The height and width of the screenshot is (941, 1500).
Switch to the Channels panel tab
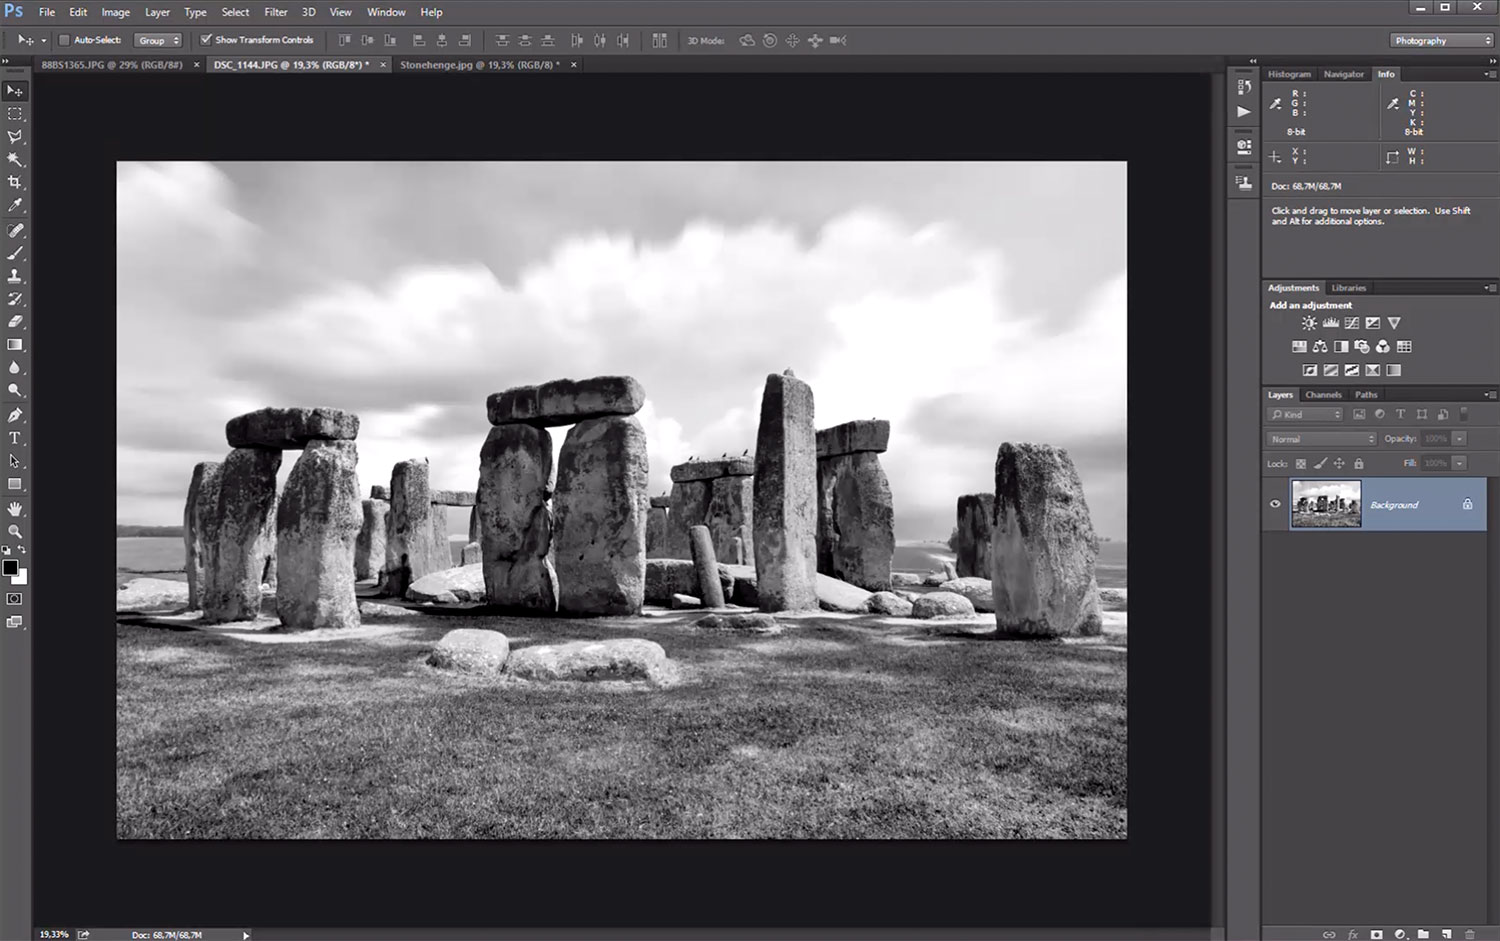[1323, 395]
